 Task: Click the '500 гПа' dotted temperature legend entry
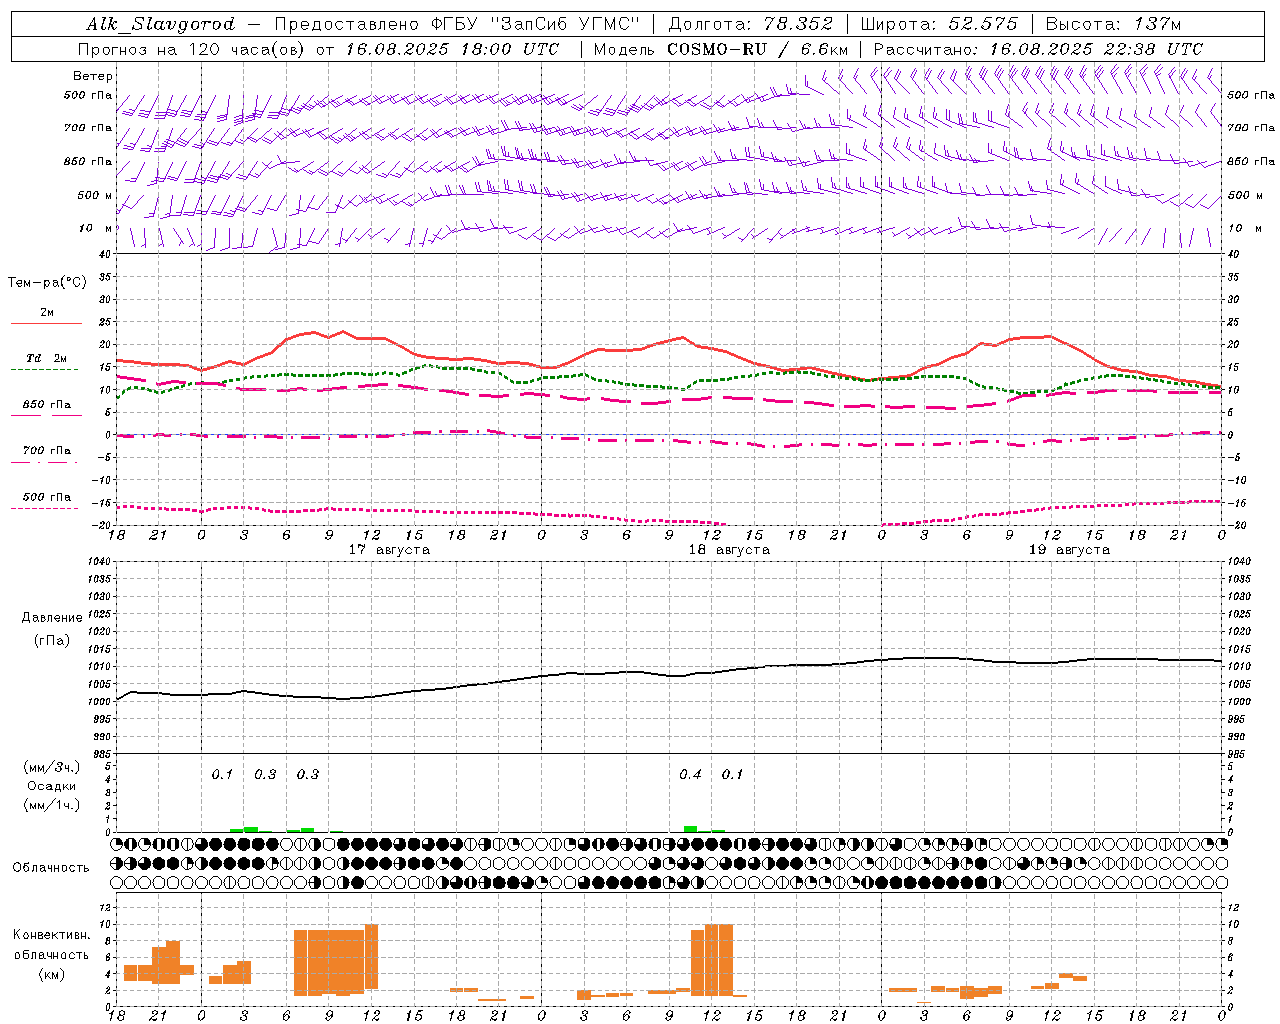click(x=47, y=497)
